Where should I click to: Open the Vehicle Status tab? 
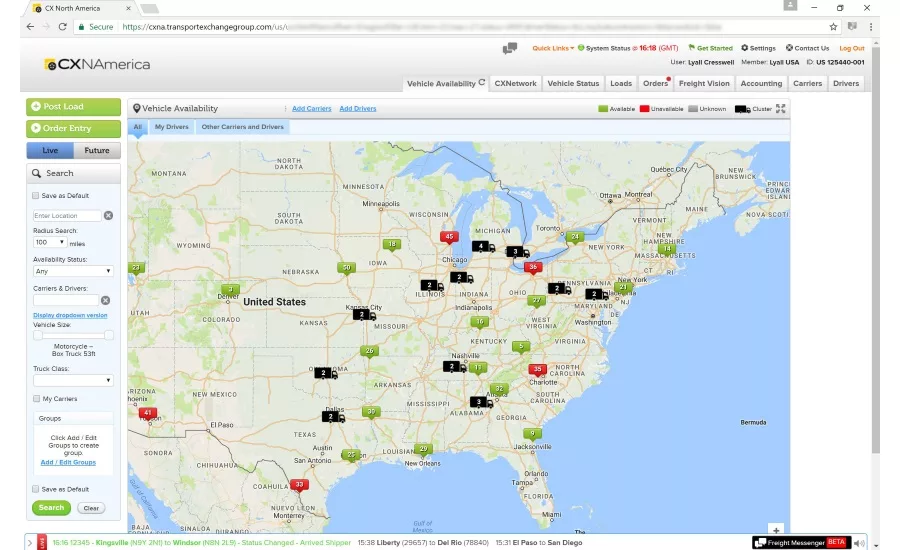pos(573,83)
